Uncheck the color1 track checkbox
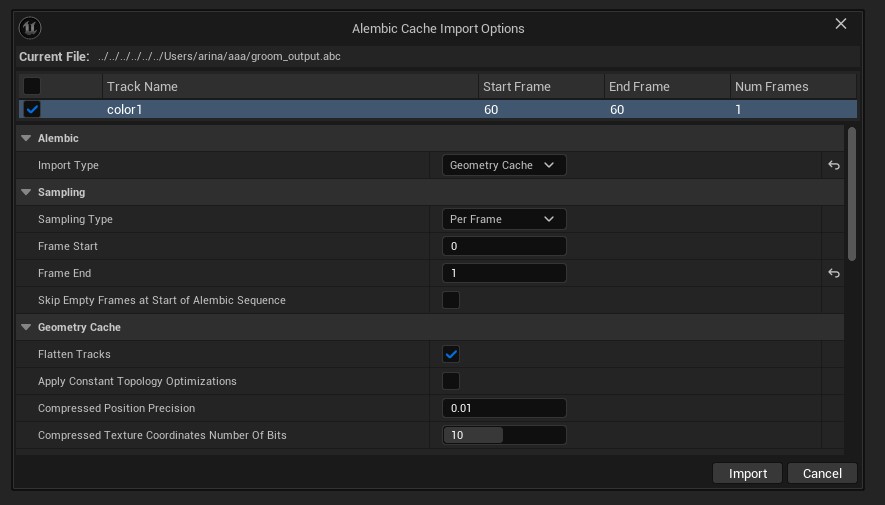Image resolution: width=885 pixels, height=505 pixels. (x=32, y=109)
